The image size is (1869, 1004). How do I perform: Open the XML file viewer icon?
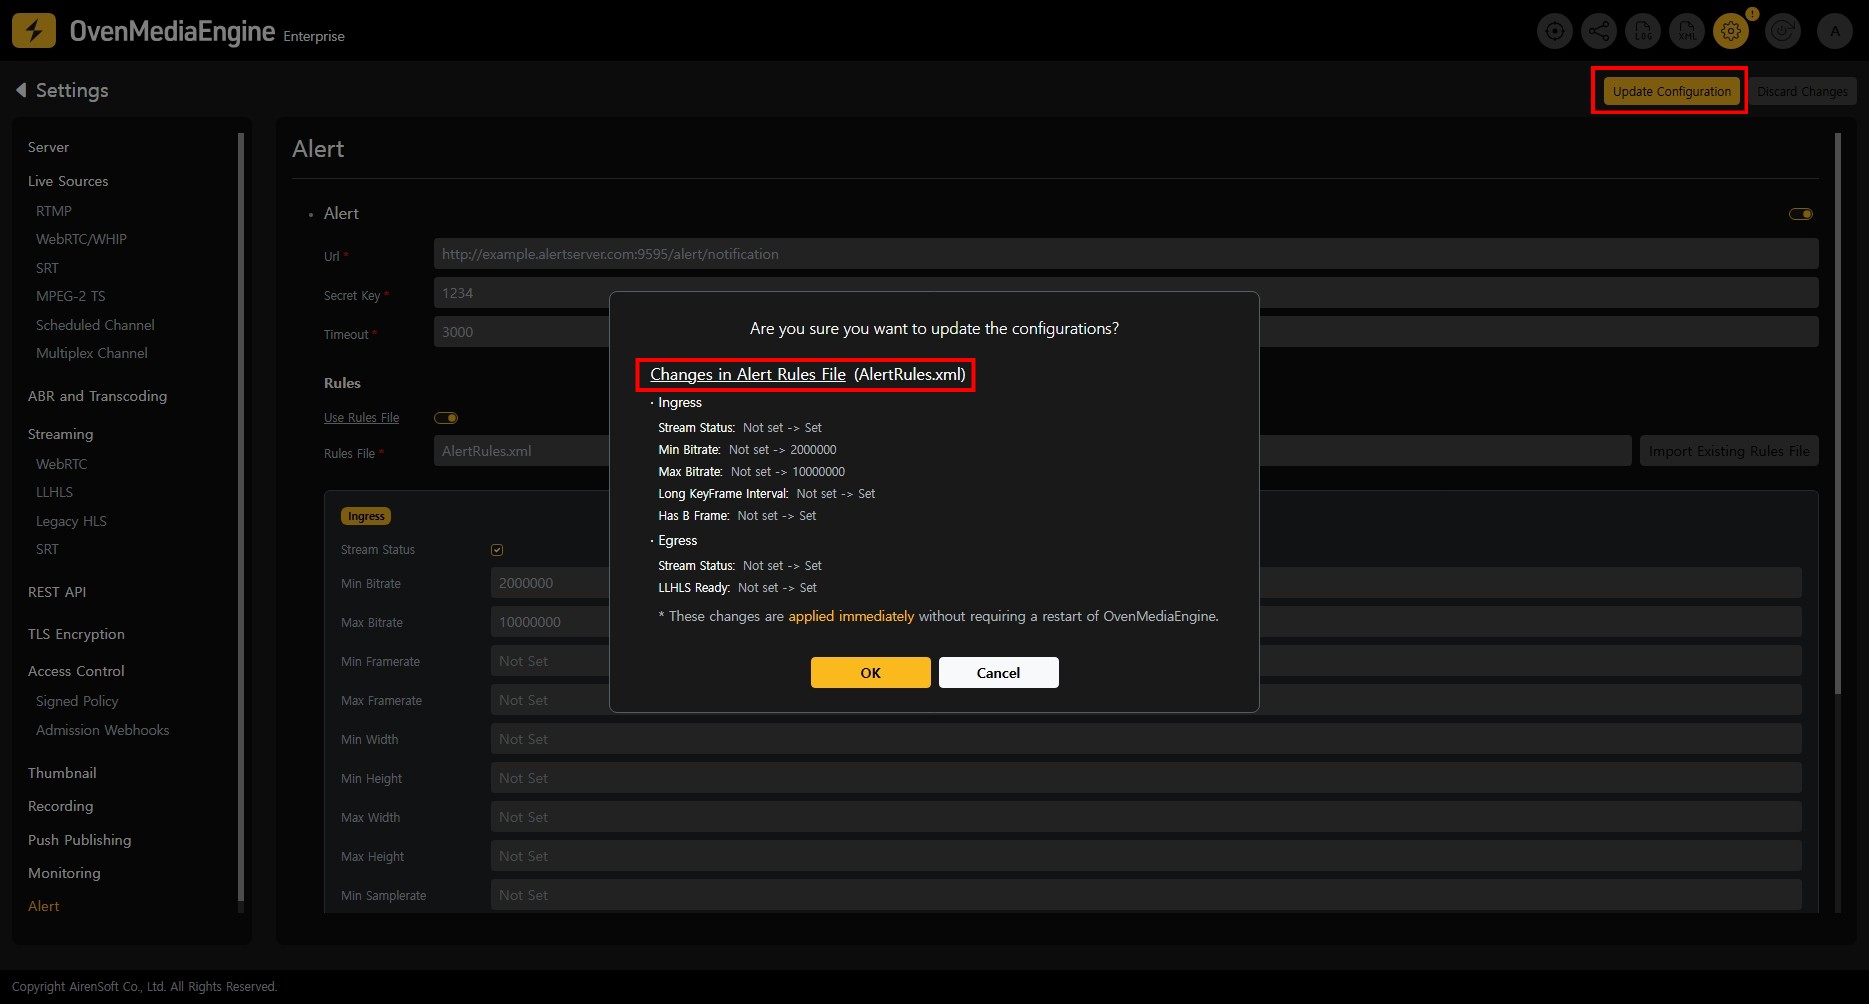pos(1687,31)
